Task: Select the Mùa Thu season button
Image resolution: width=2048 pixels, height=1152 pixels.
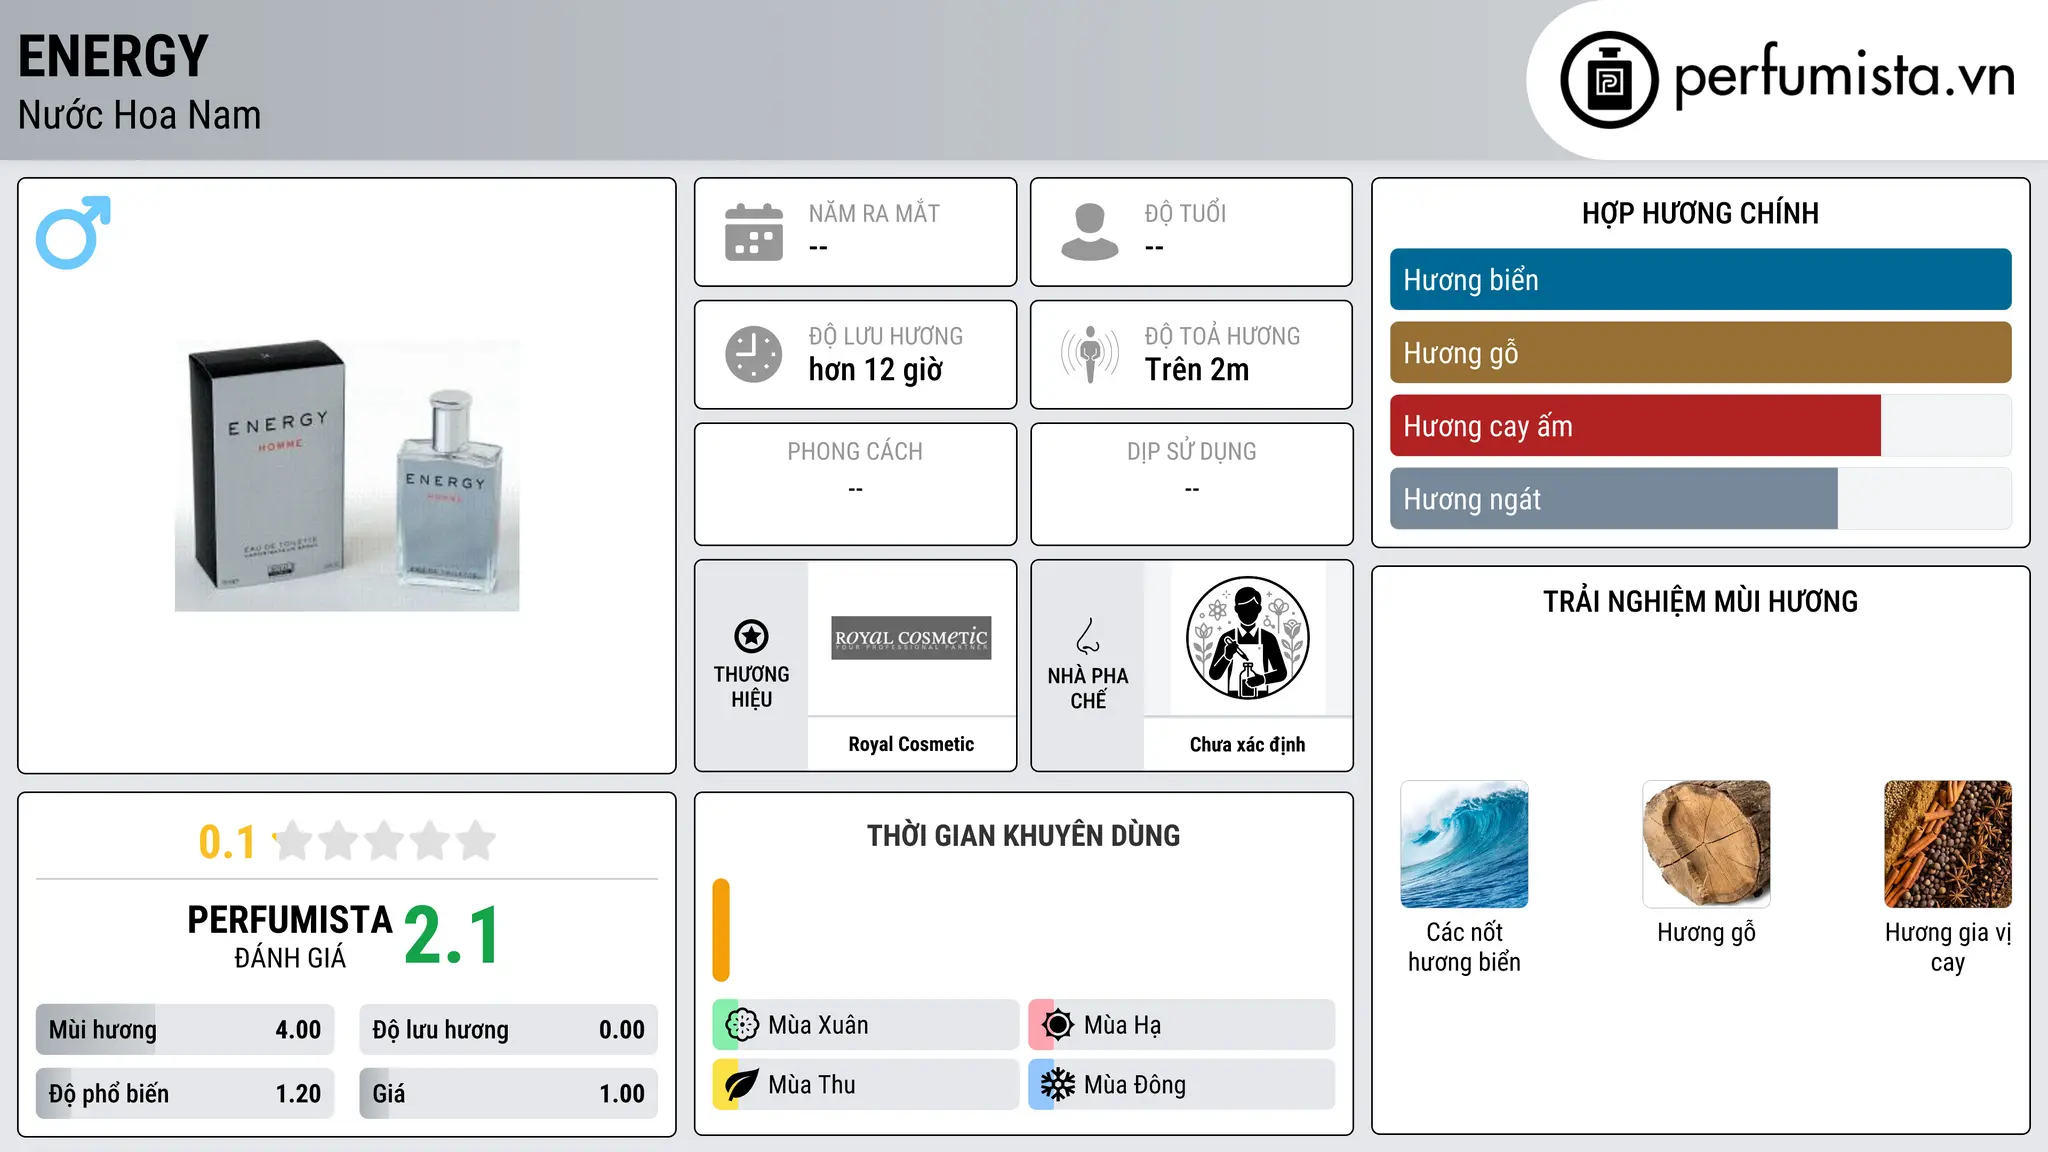Action: click(865, 1085)
